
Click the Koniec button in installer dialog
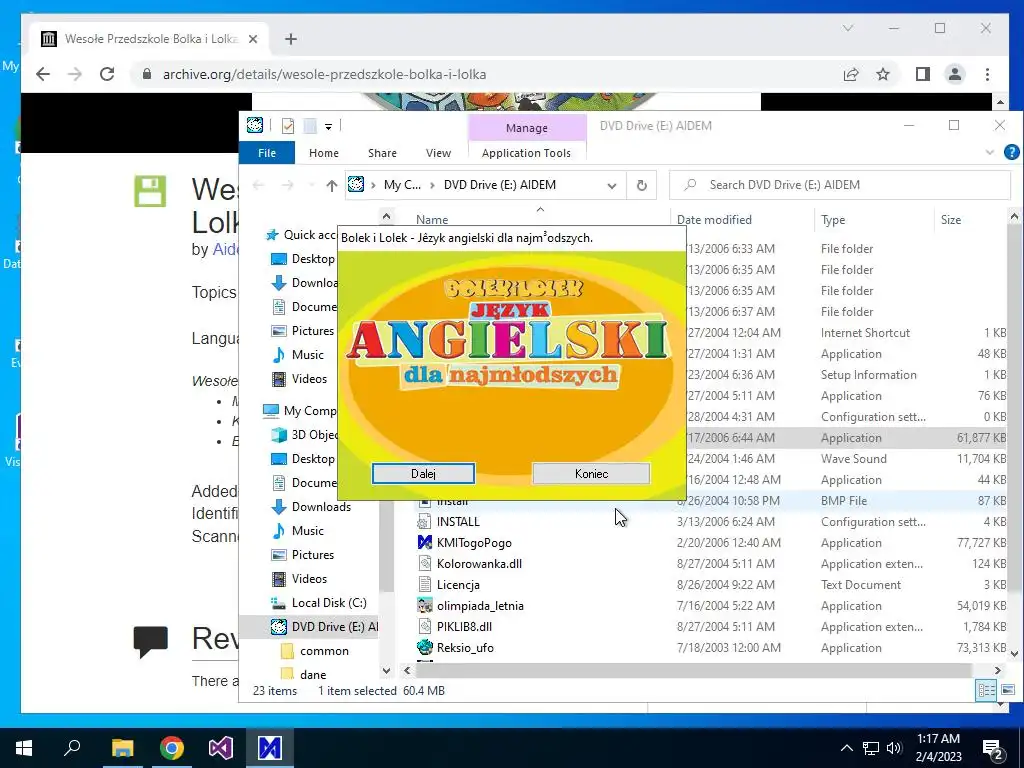(591, 473)
